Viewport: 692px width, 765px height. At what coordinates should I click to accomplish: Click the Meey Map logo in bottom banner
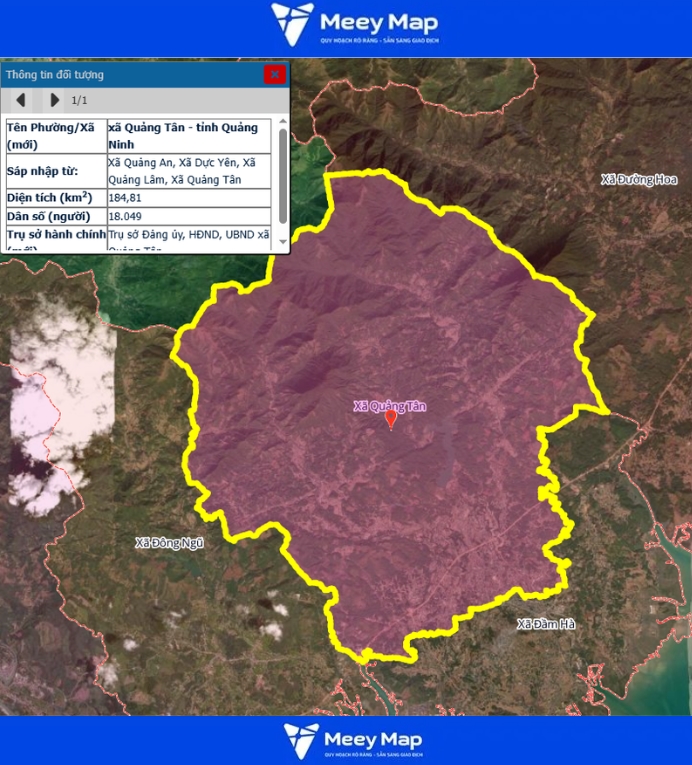point(354,741)
